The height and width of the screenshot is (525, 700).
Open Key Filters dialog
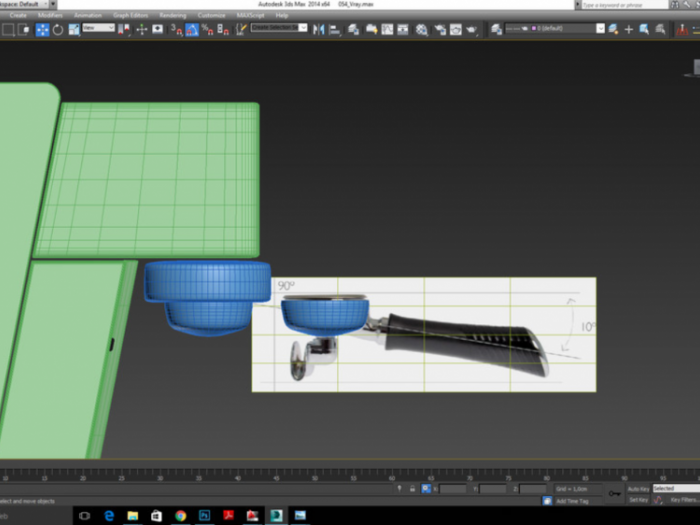[684, 500]
